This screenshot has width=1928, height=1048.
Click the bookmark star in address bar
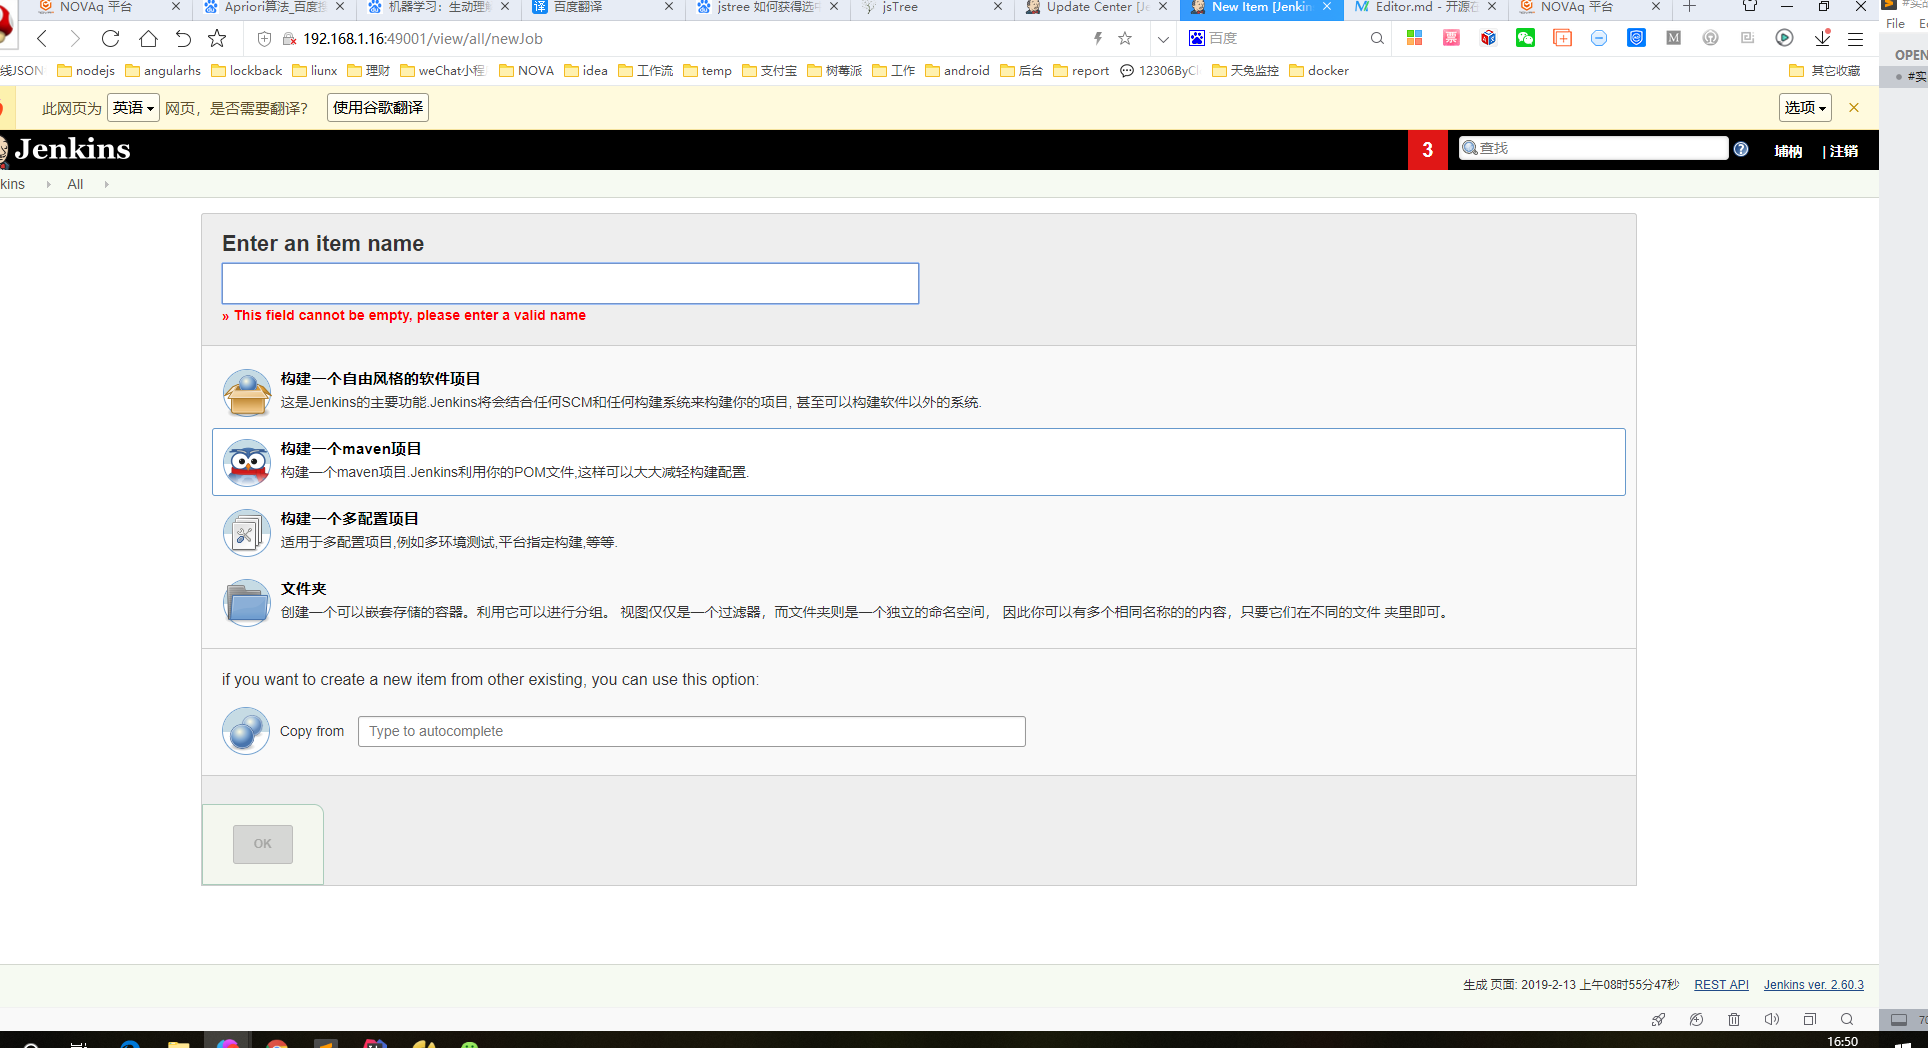click(1125, 39)
